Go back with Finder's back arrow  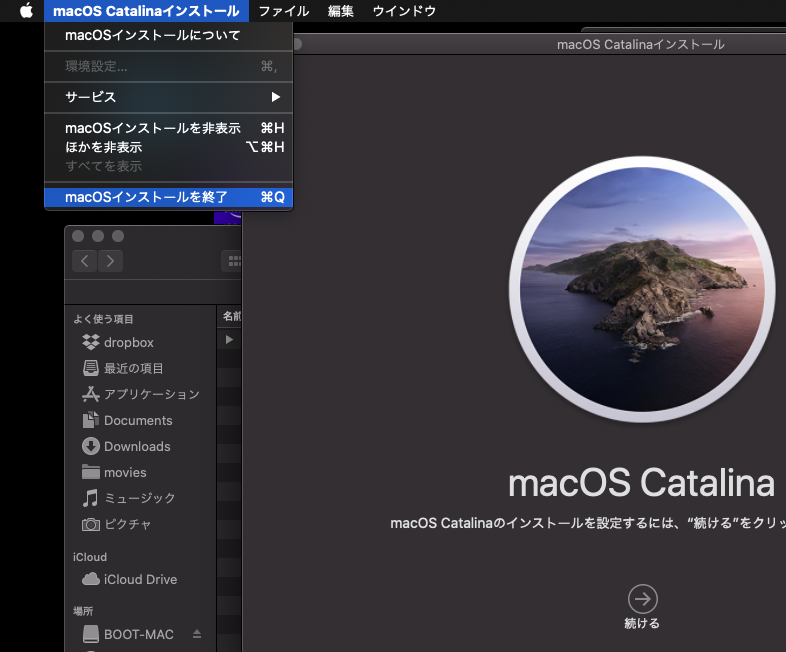[x=85, y=261]
